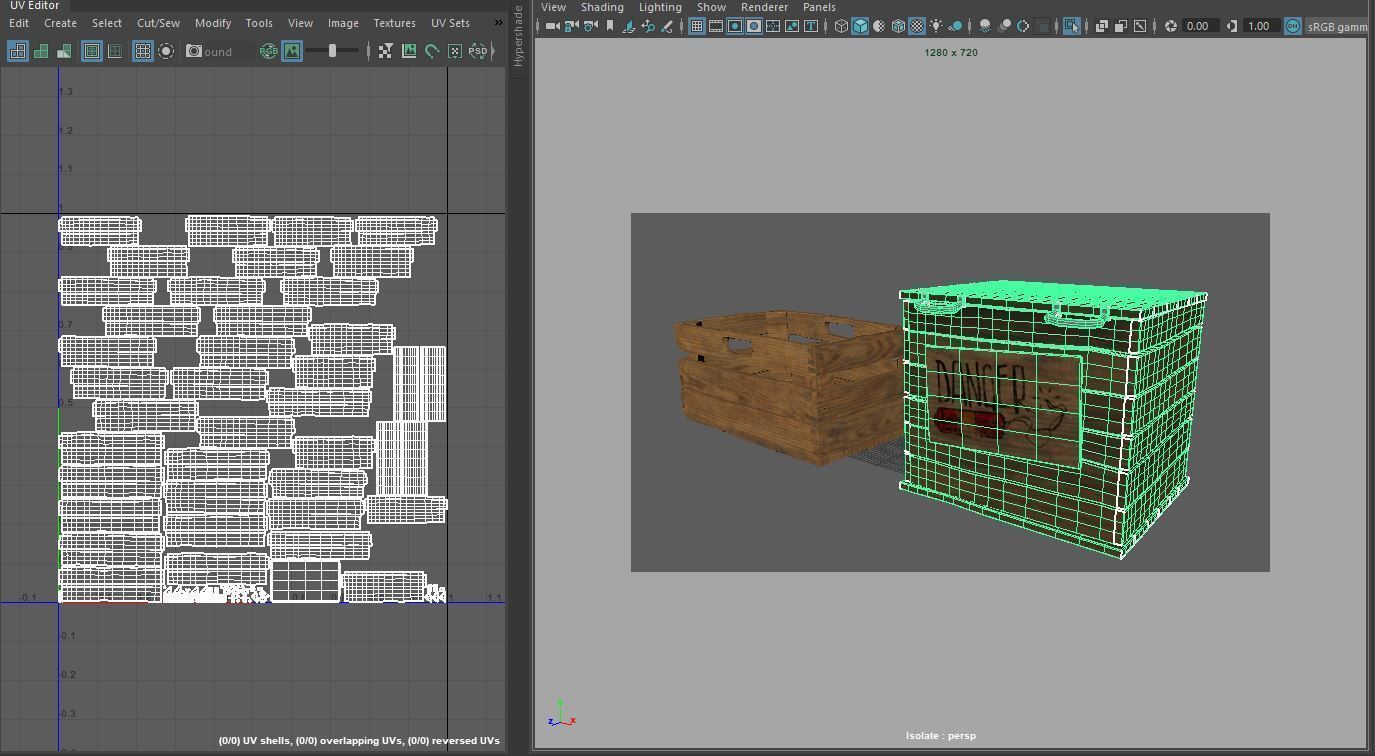Open the UV Editor View menu
Screen dimensions: 1375x756
300,23
